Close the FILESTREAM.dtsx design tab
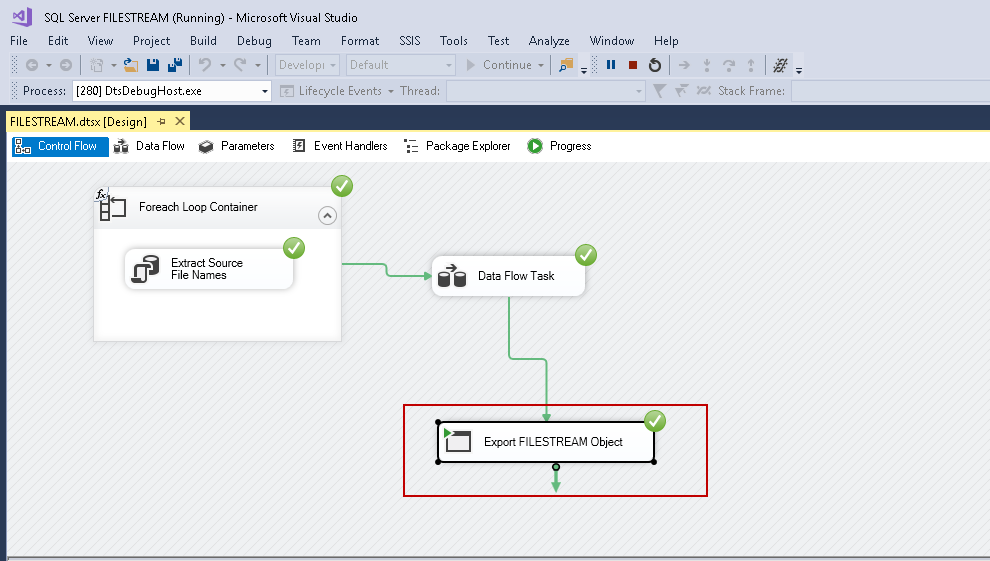Screen dimensions: 990x561 [180, 121]
